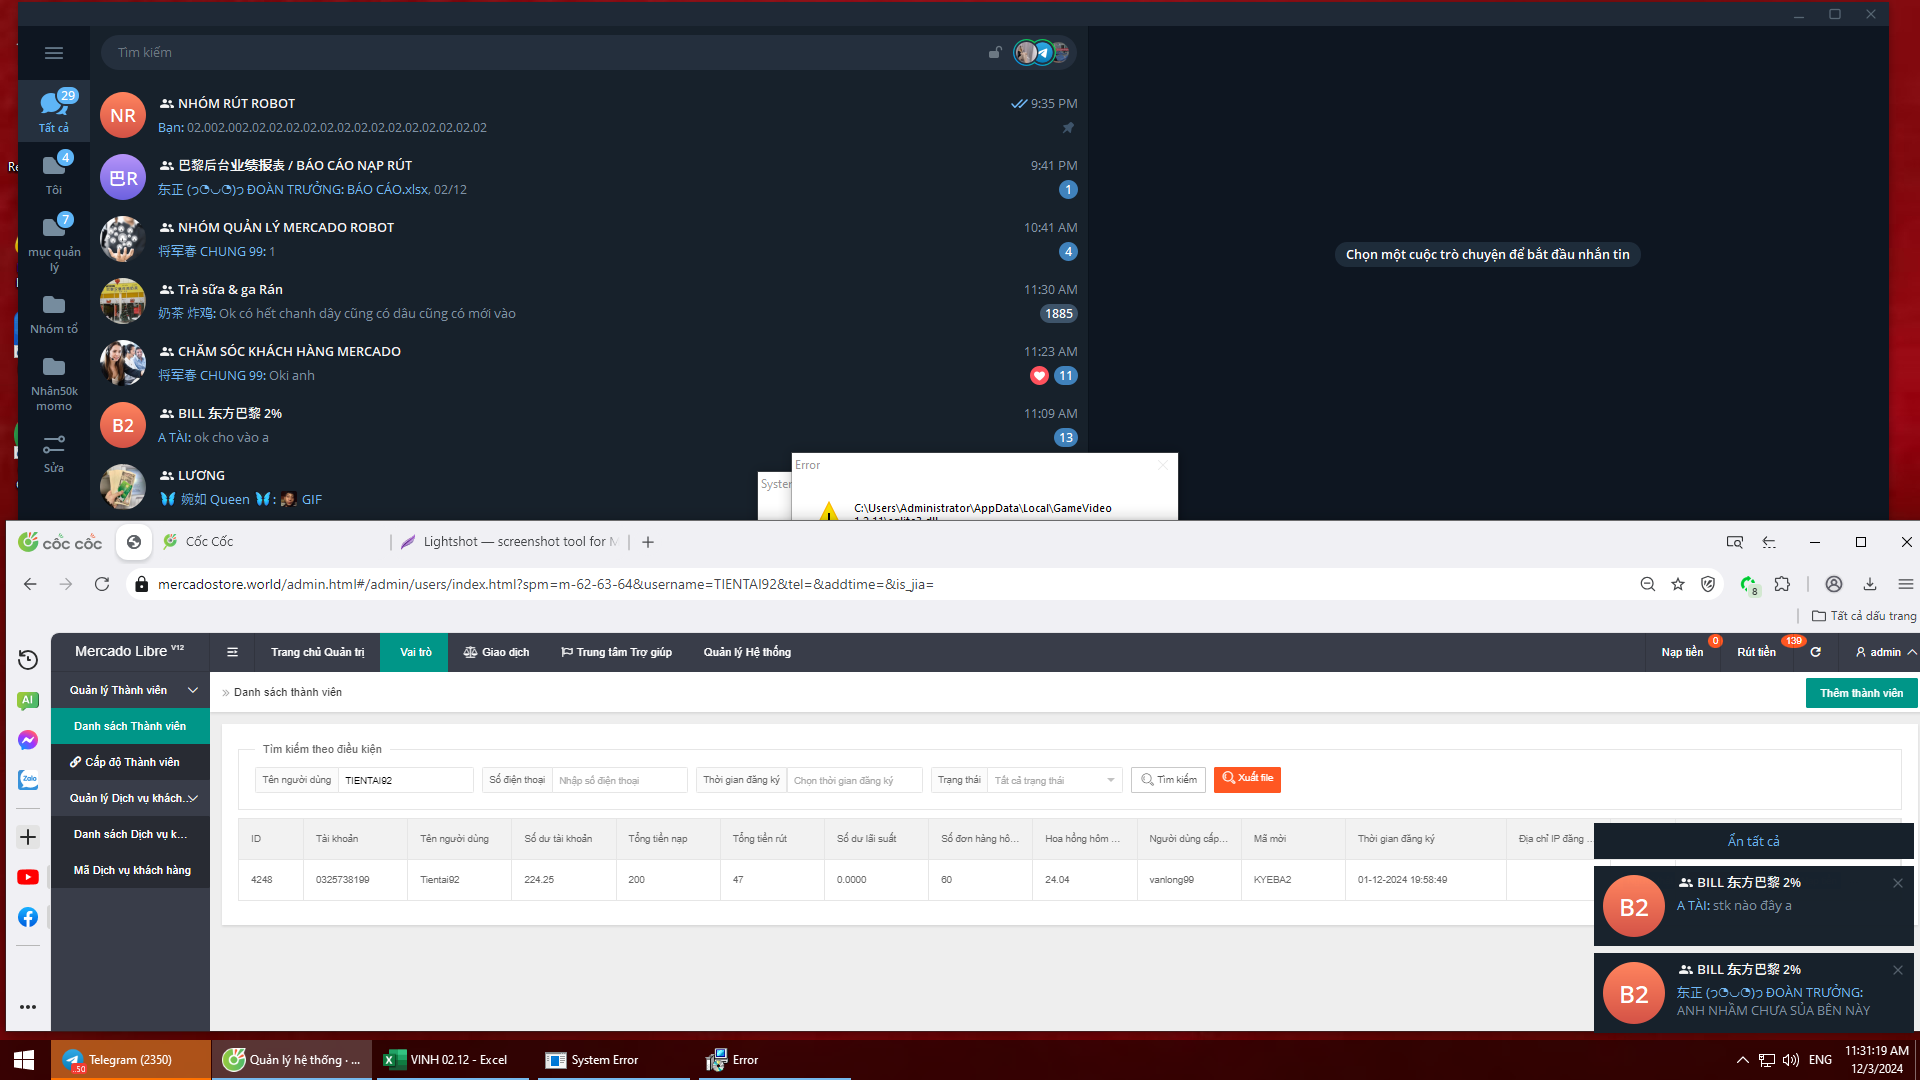Click the Tên người dùng input field

tap(405, 780)
